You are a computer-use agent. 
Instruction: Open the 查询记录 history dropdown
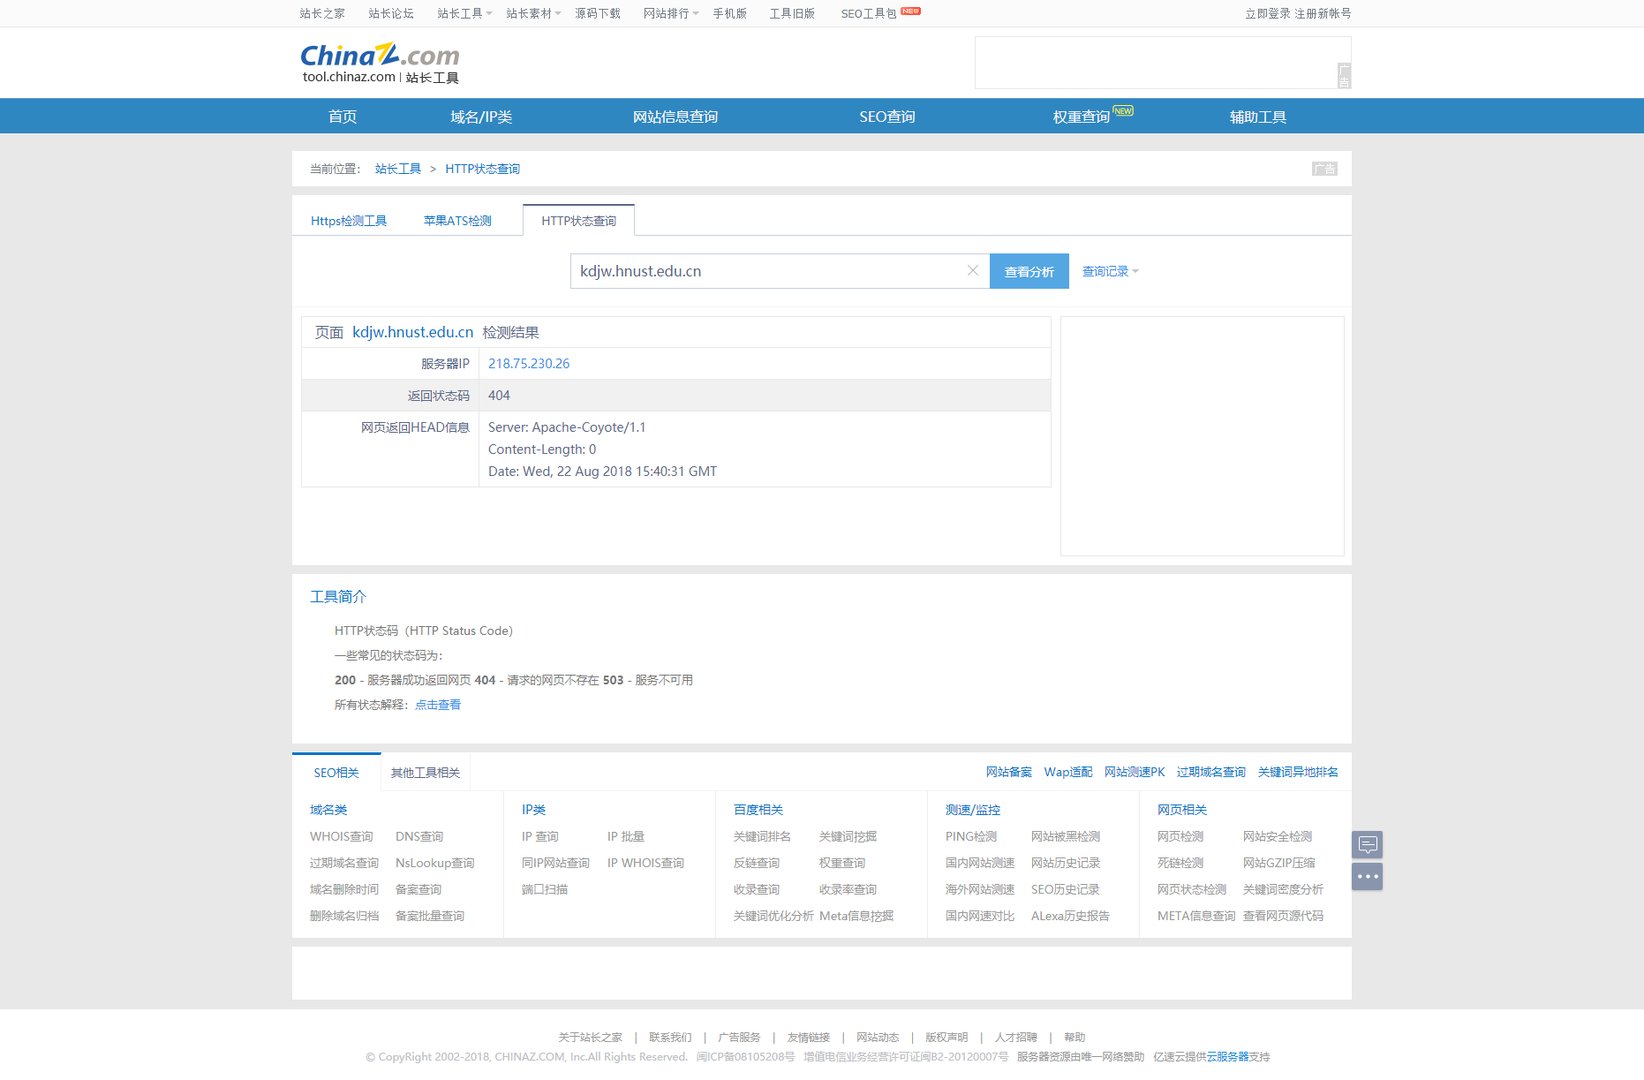tap(1109, 272)
